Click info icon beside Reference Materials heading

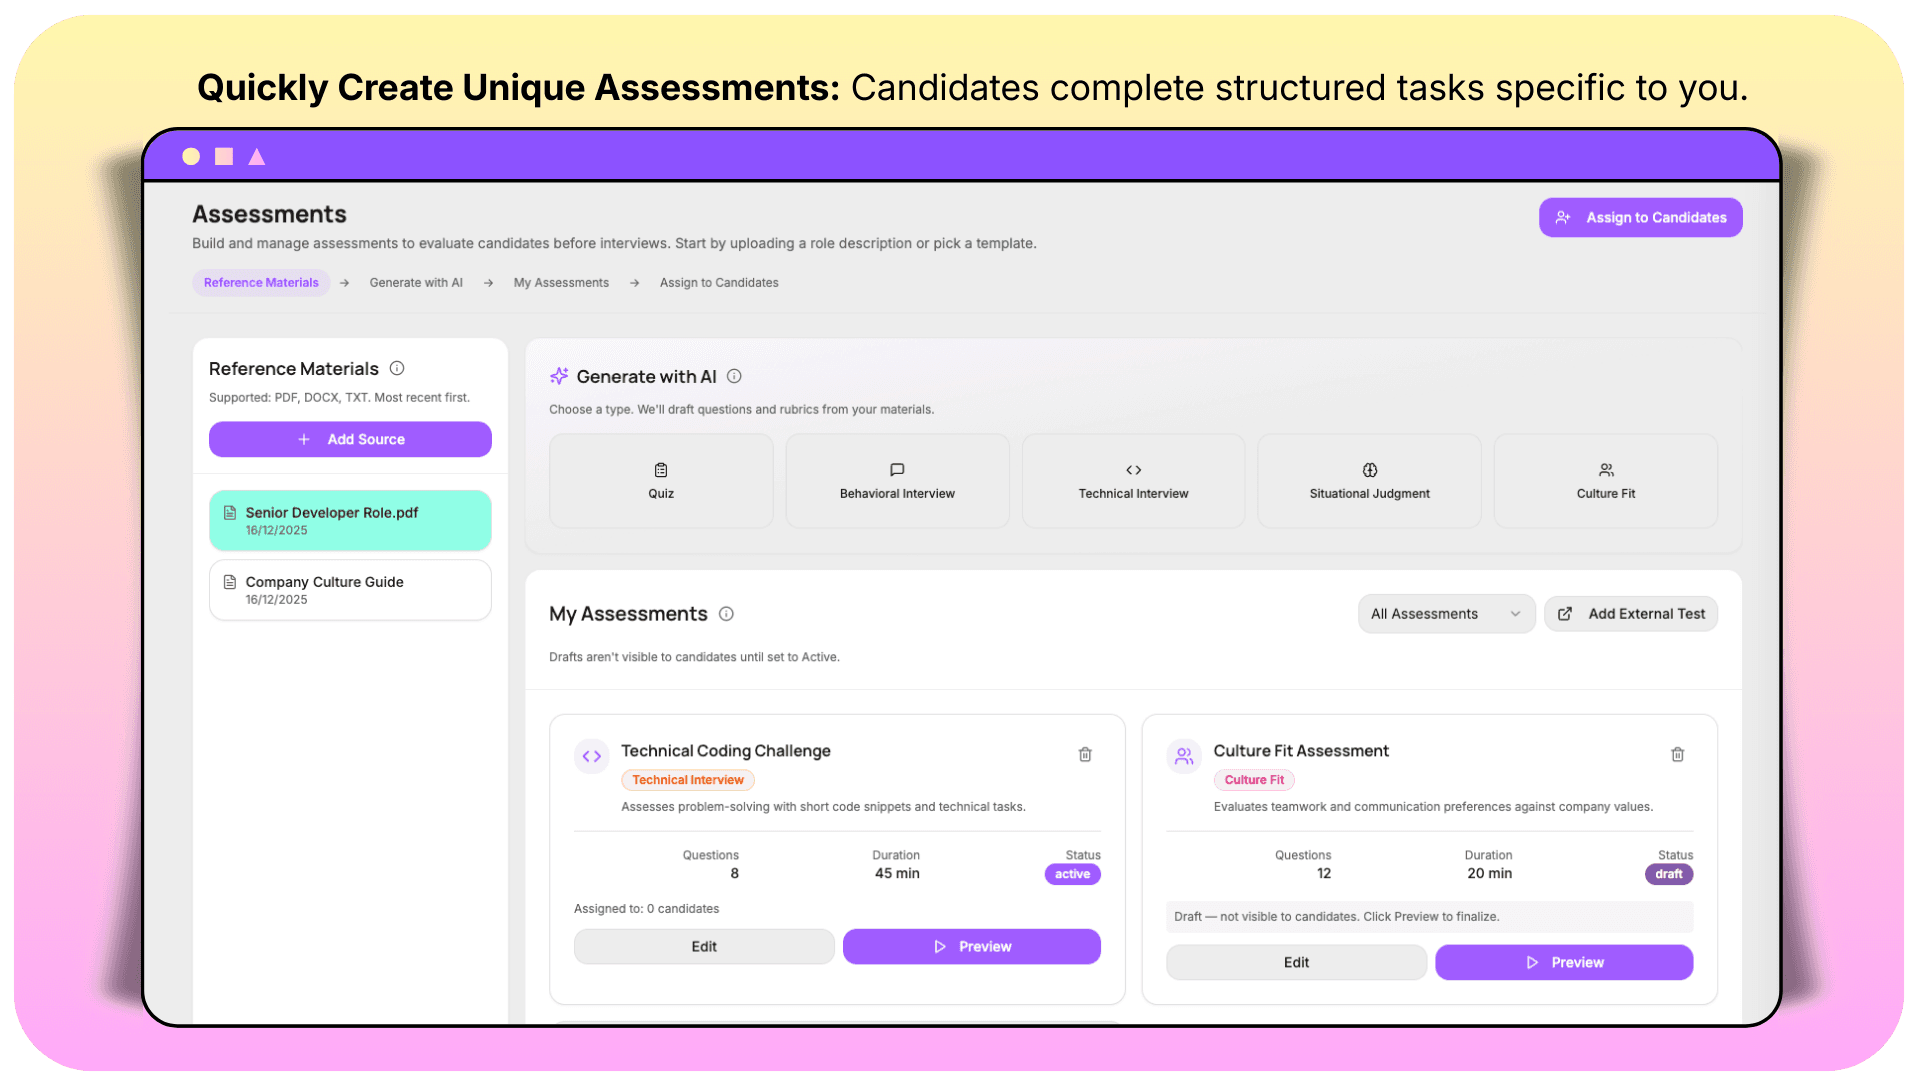[397, 368]
